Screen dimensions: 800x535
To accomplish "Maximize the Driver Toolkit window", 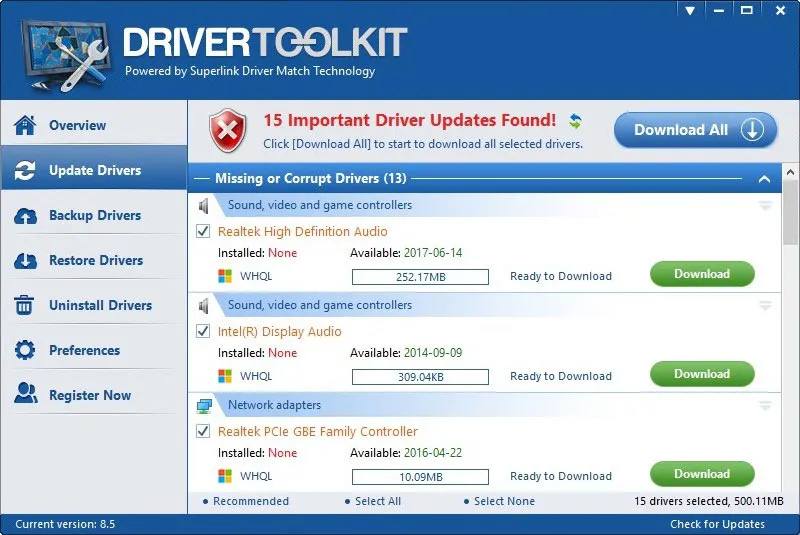I will (x=747, y=10).
